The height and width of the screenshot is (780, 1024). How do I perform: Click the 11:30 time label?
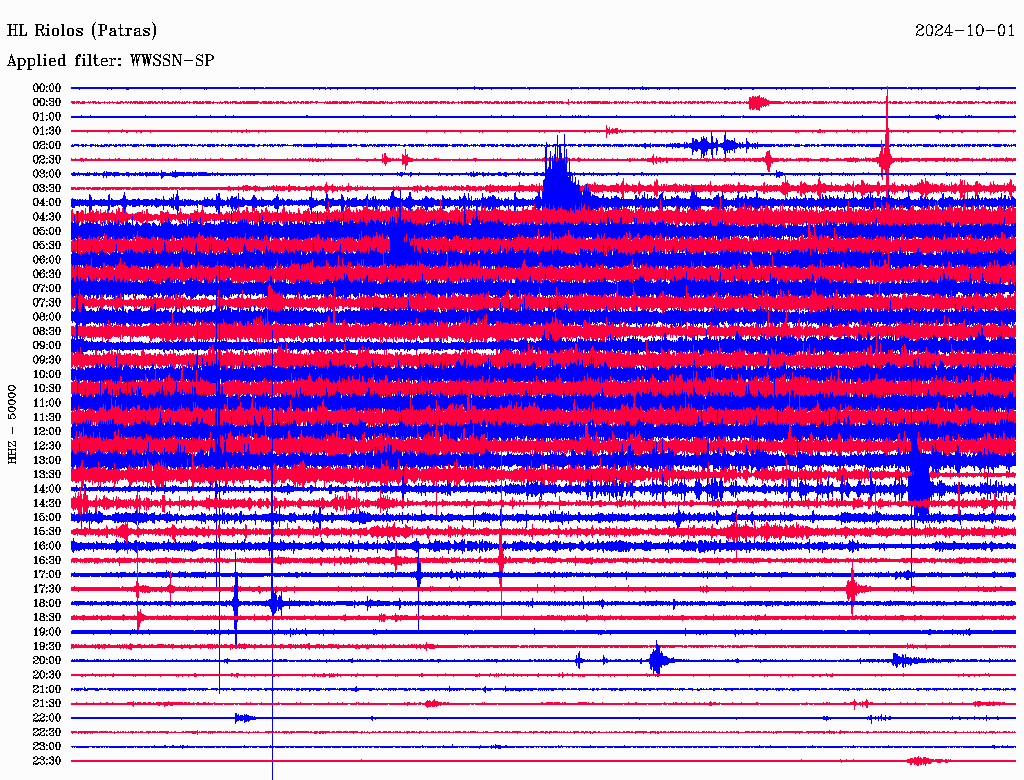(x=47, y=417)
